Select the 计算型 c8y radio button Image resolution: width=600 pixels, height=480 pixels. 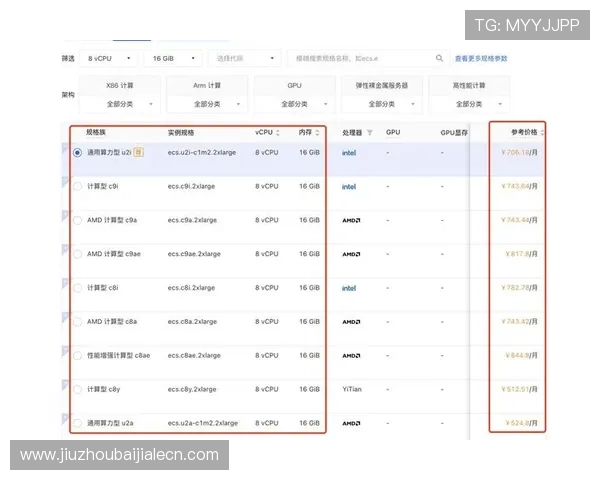pyautogui.click(x=77, y=389)
